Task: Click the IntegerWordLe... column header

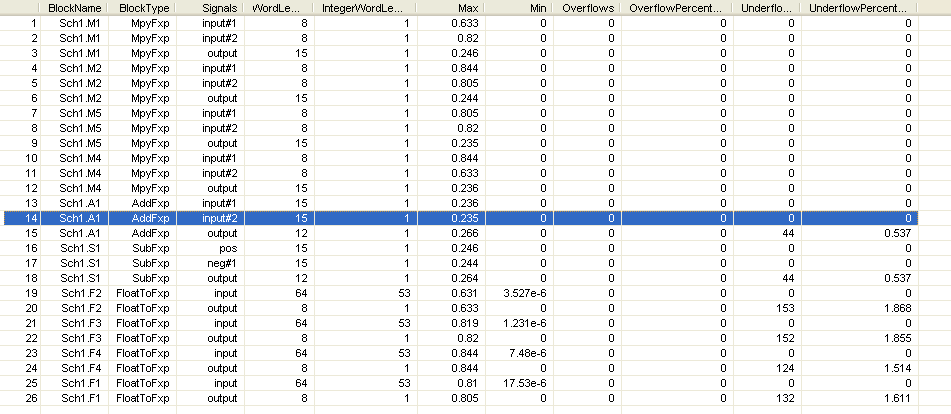Action: 366,8
